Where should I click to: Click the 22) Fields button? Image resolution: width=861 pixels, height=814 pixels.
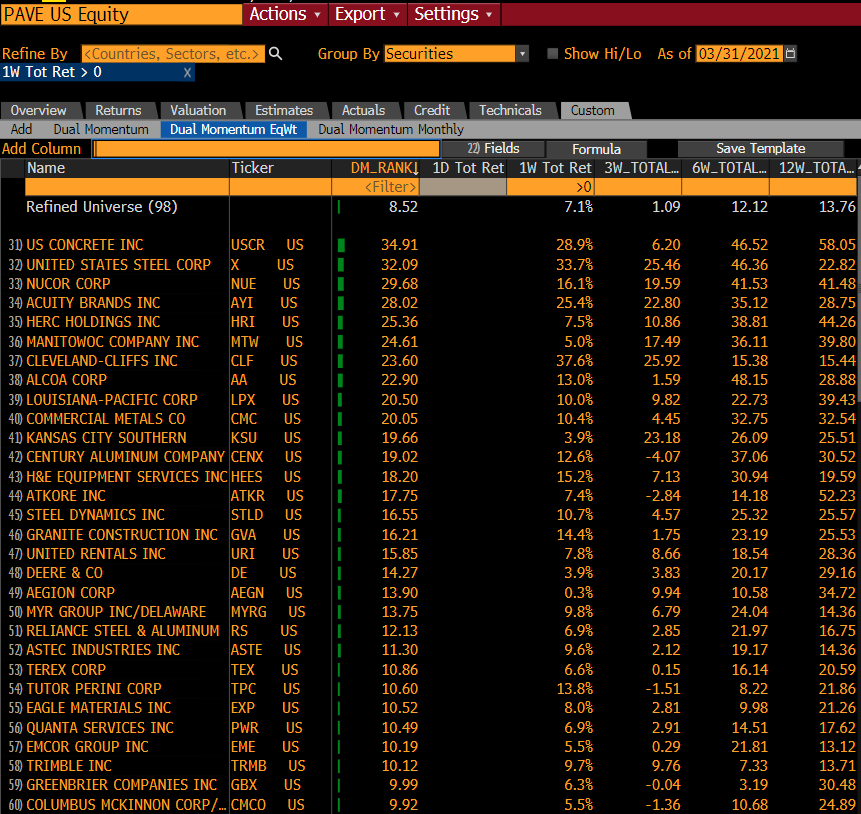point(493,149)
